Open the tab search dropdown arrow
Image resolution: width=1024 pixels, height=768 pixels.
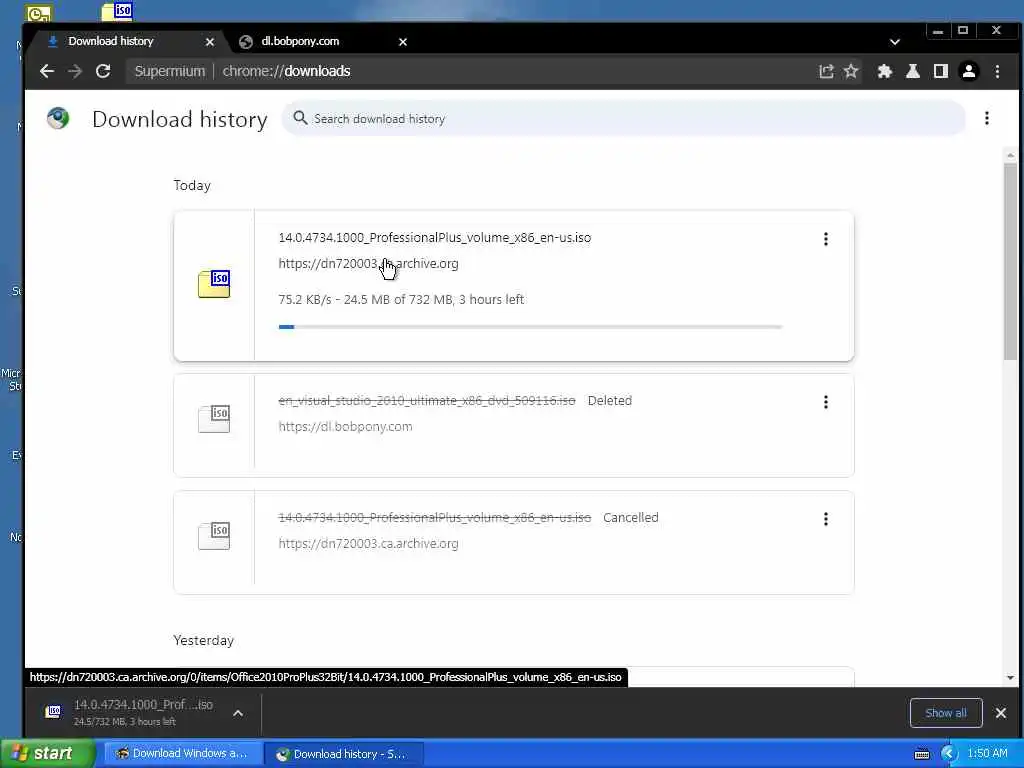895,42
